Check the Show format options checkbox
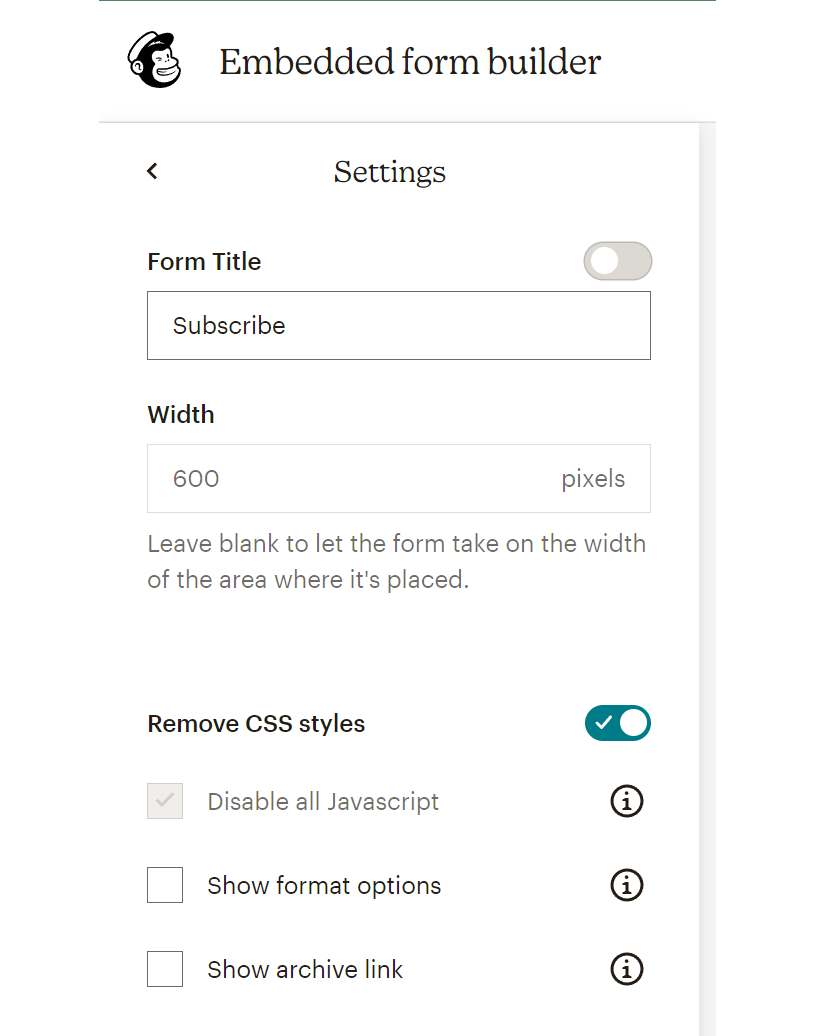 [165, 885]
